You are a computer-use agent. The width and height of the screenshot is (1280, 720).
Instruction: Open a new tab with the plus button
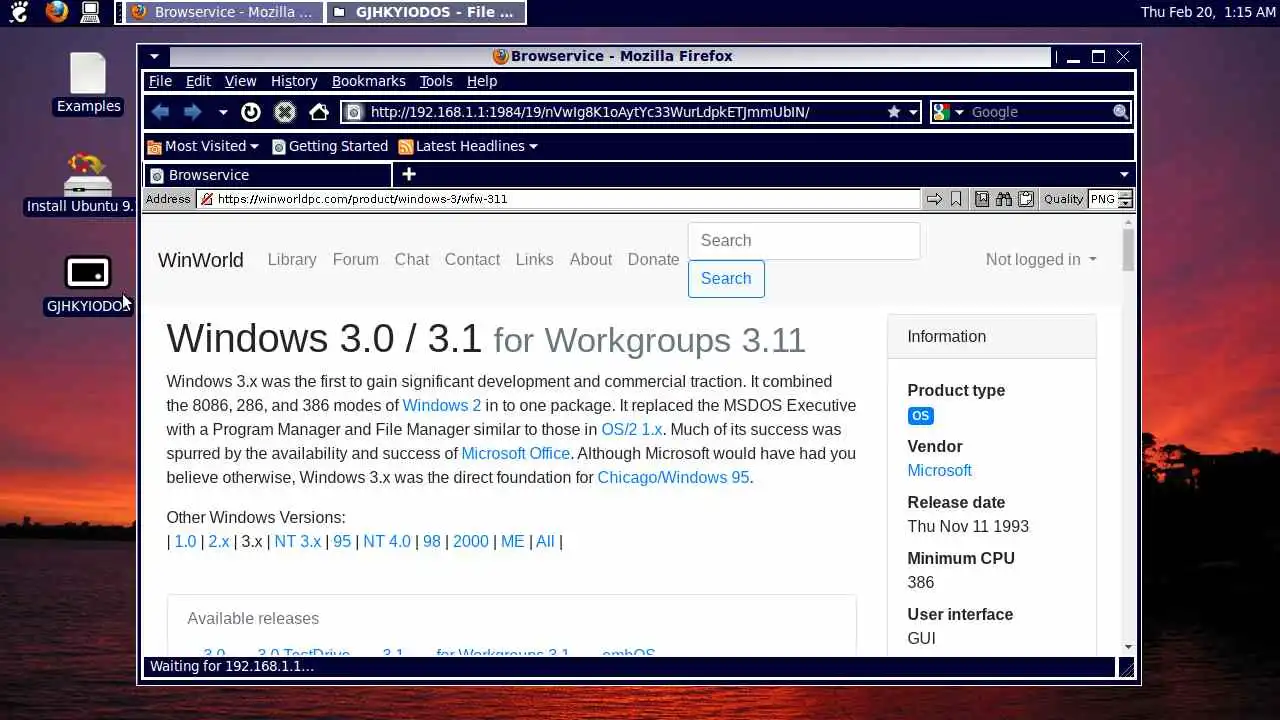coord(409,175)
